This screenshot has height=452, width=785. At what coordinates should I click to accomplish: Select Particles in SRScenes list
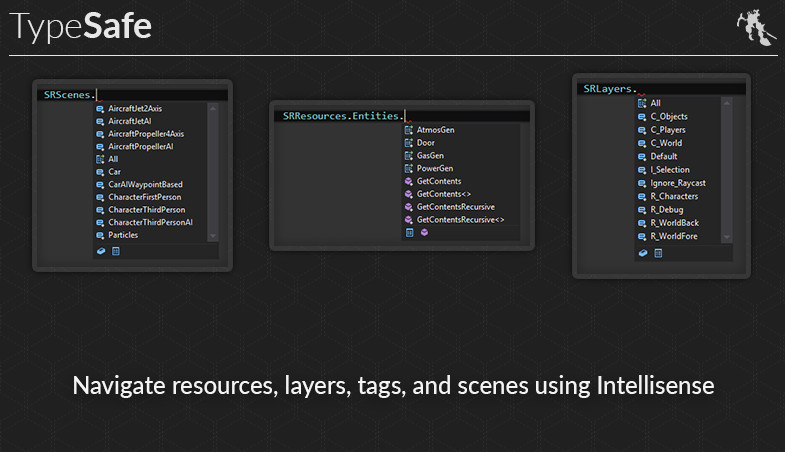click(x=123, y=235)
